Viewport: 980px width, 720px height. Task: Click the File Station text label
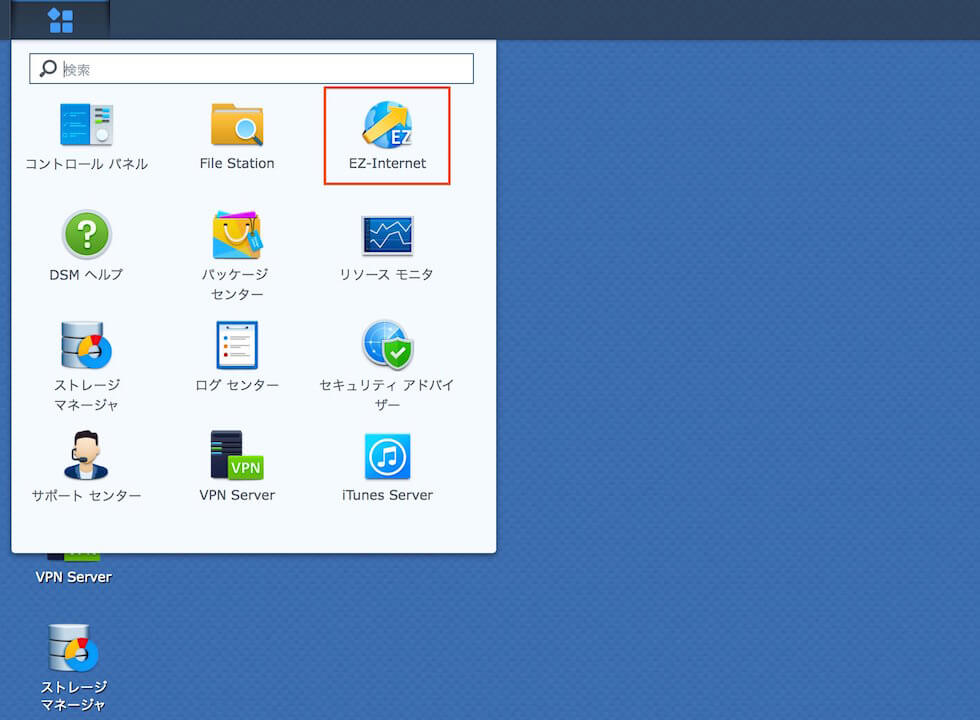coord(237,164)
